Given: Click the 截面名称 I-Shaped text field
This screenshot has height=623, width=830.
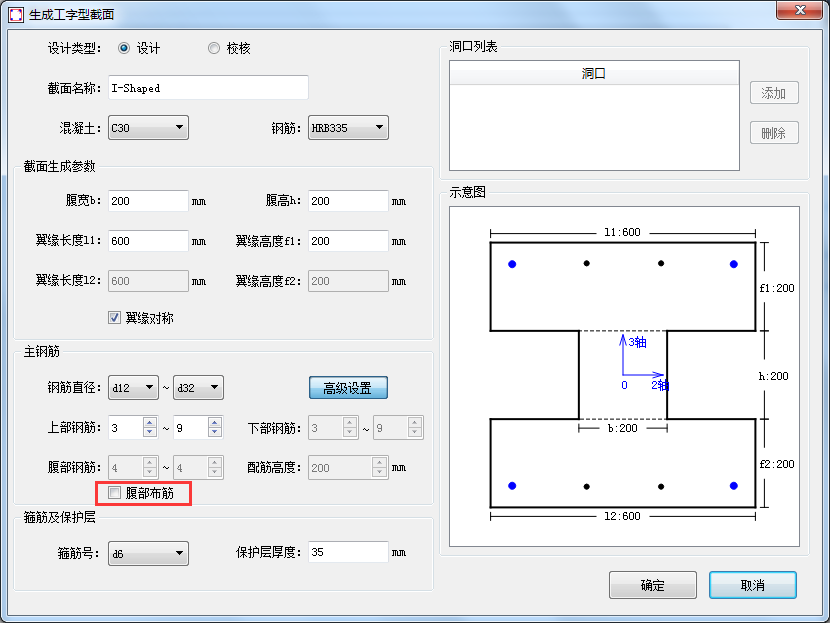Looking at the screenshot, I should pos(208,88).
